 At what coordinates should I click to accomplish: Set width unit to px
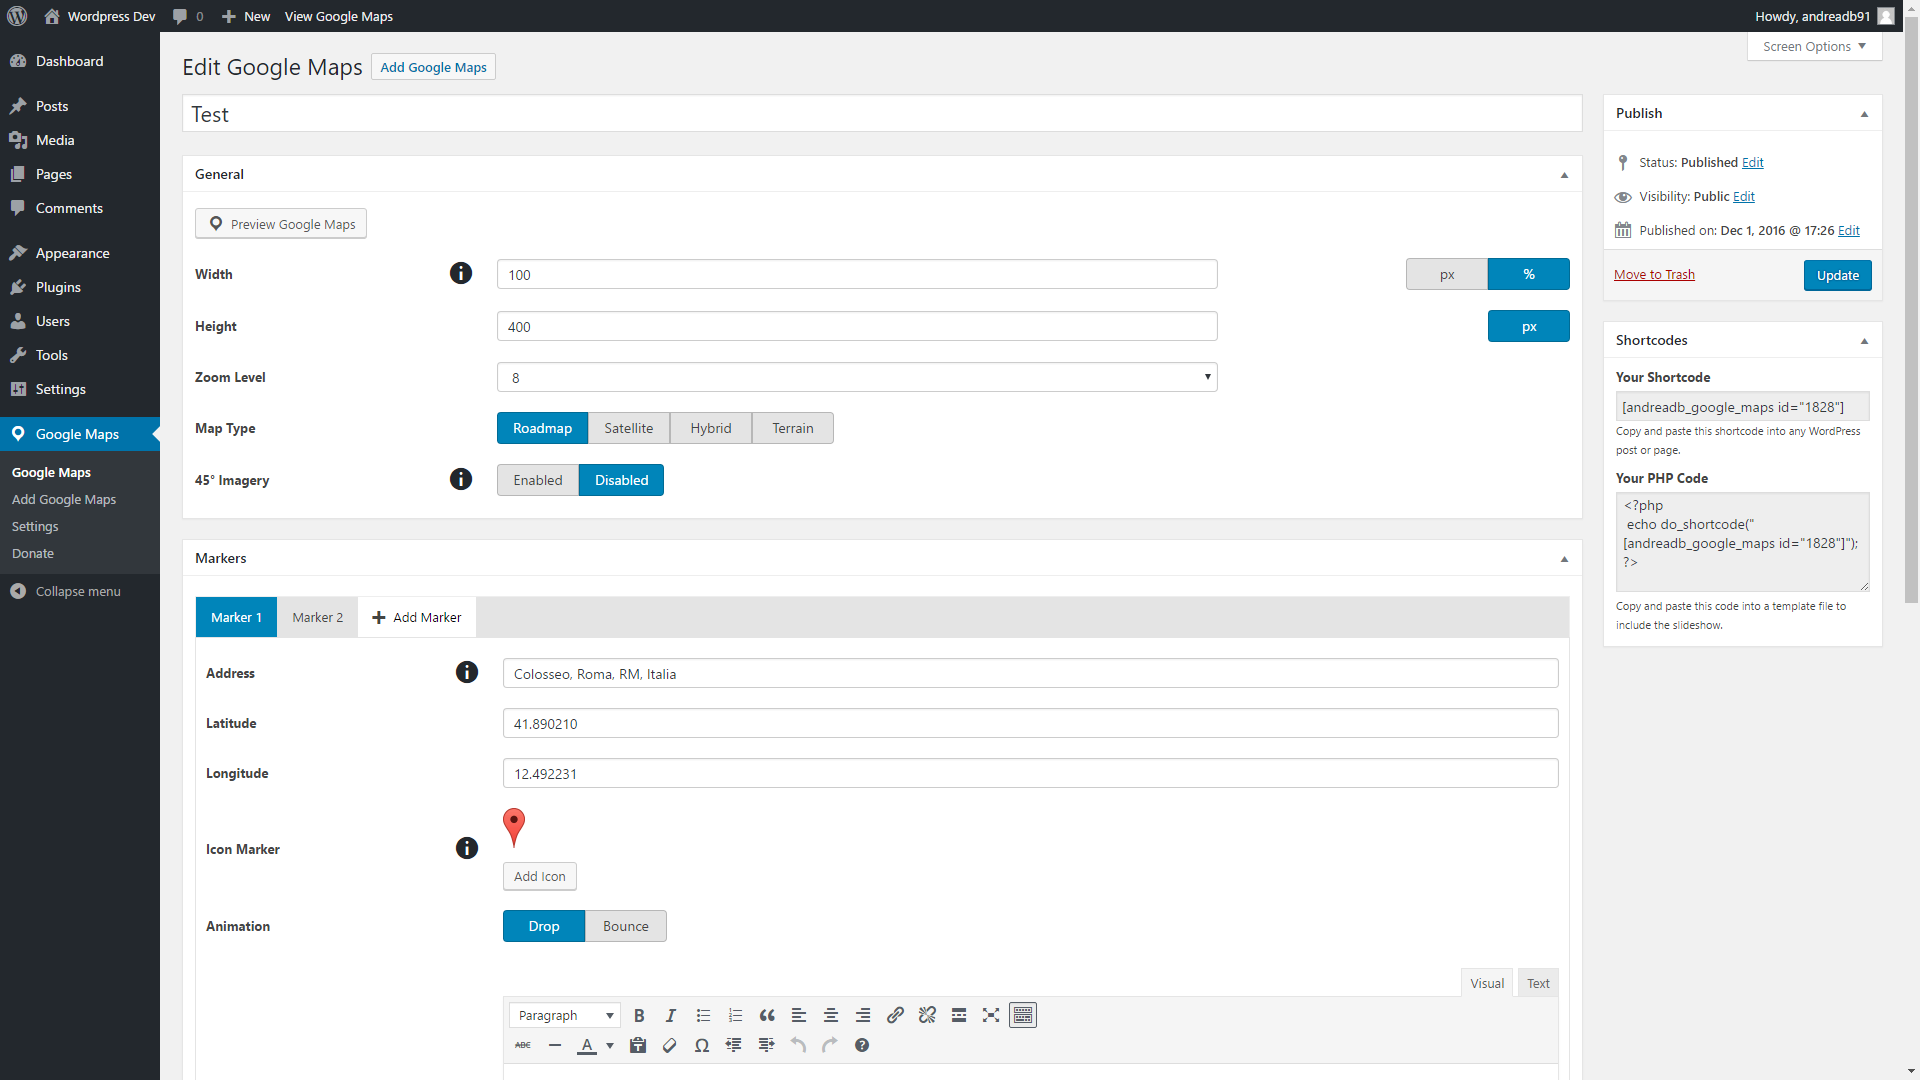pos(1447,274)
